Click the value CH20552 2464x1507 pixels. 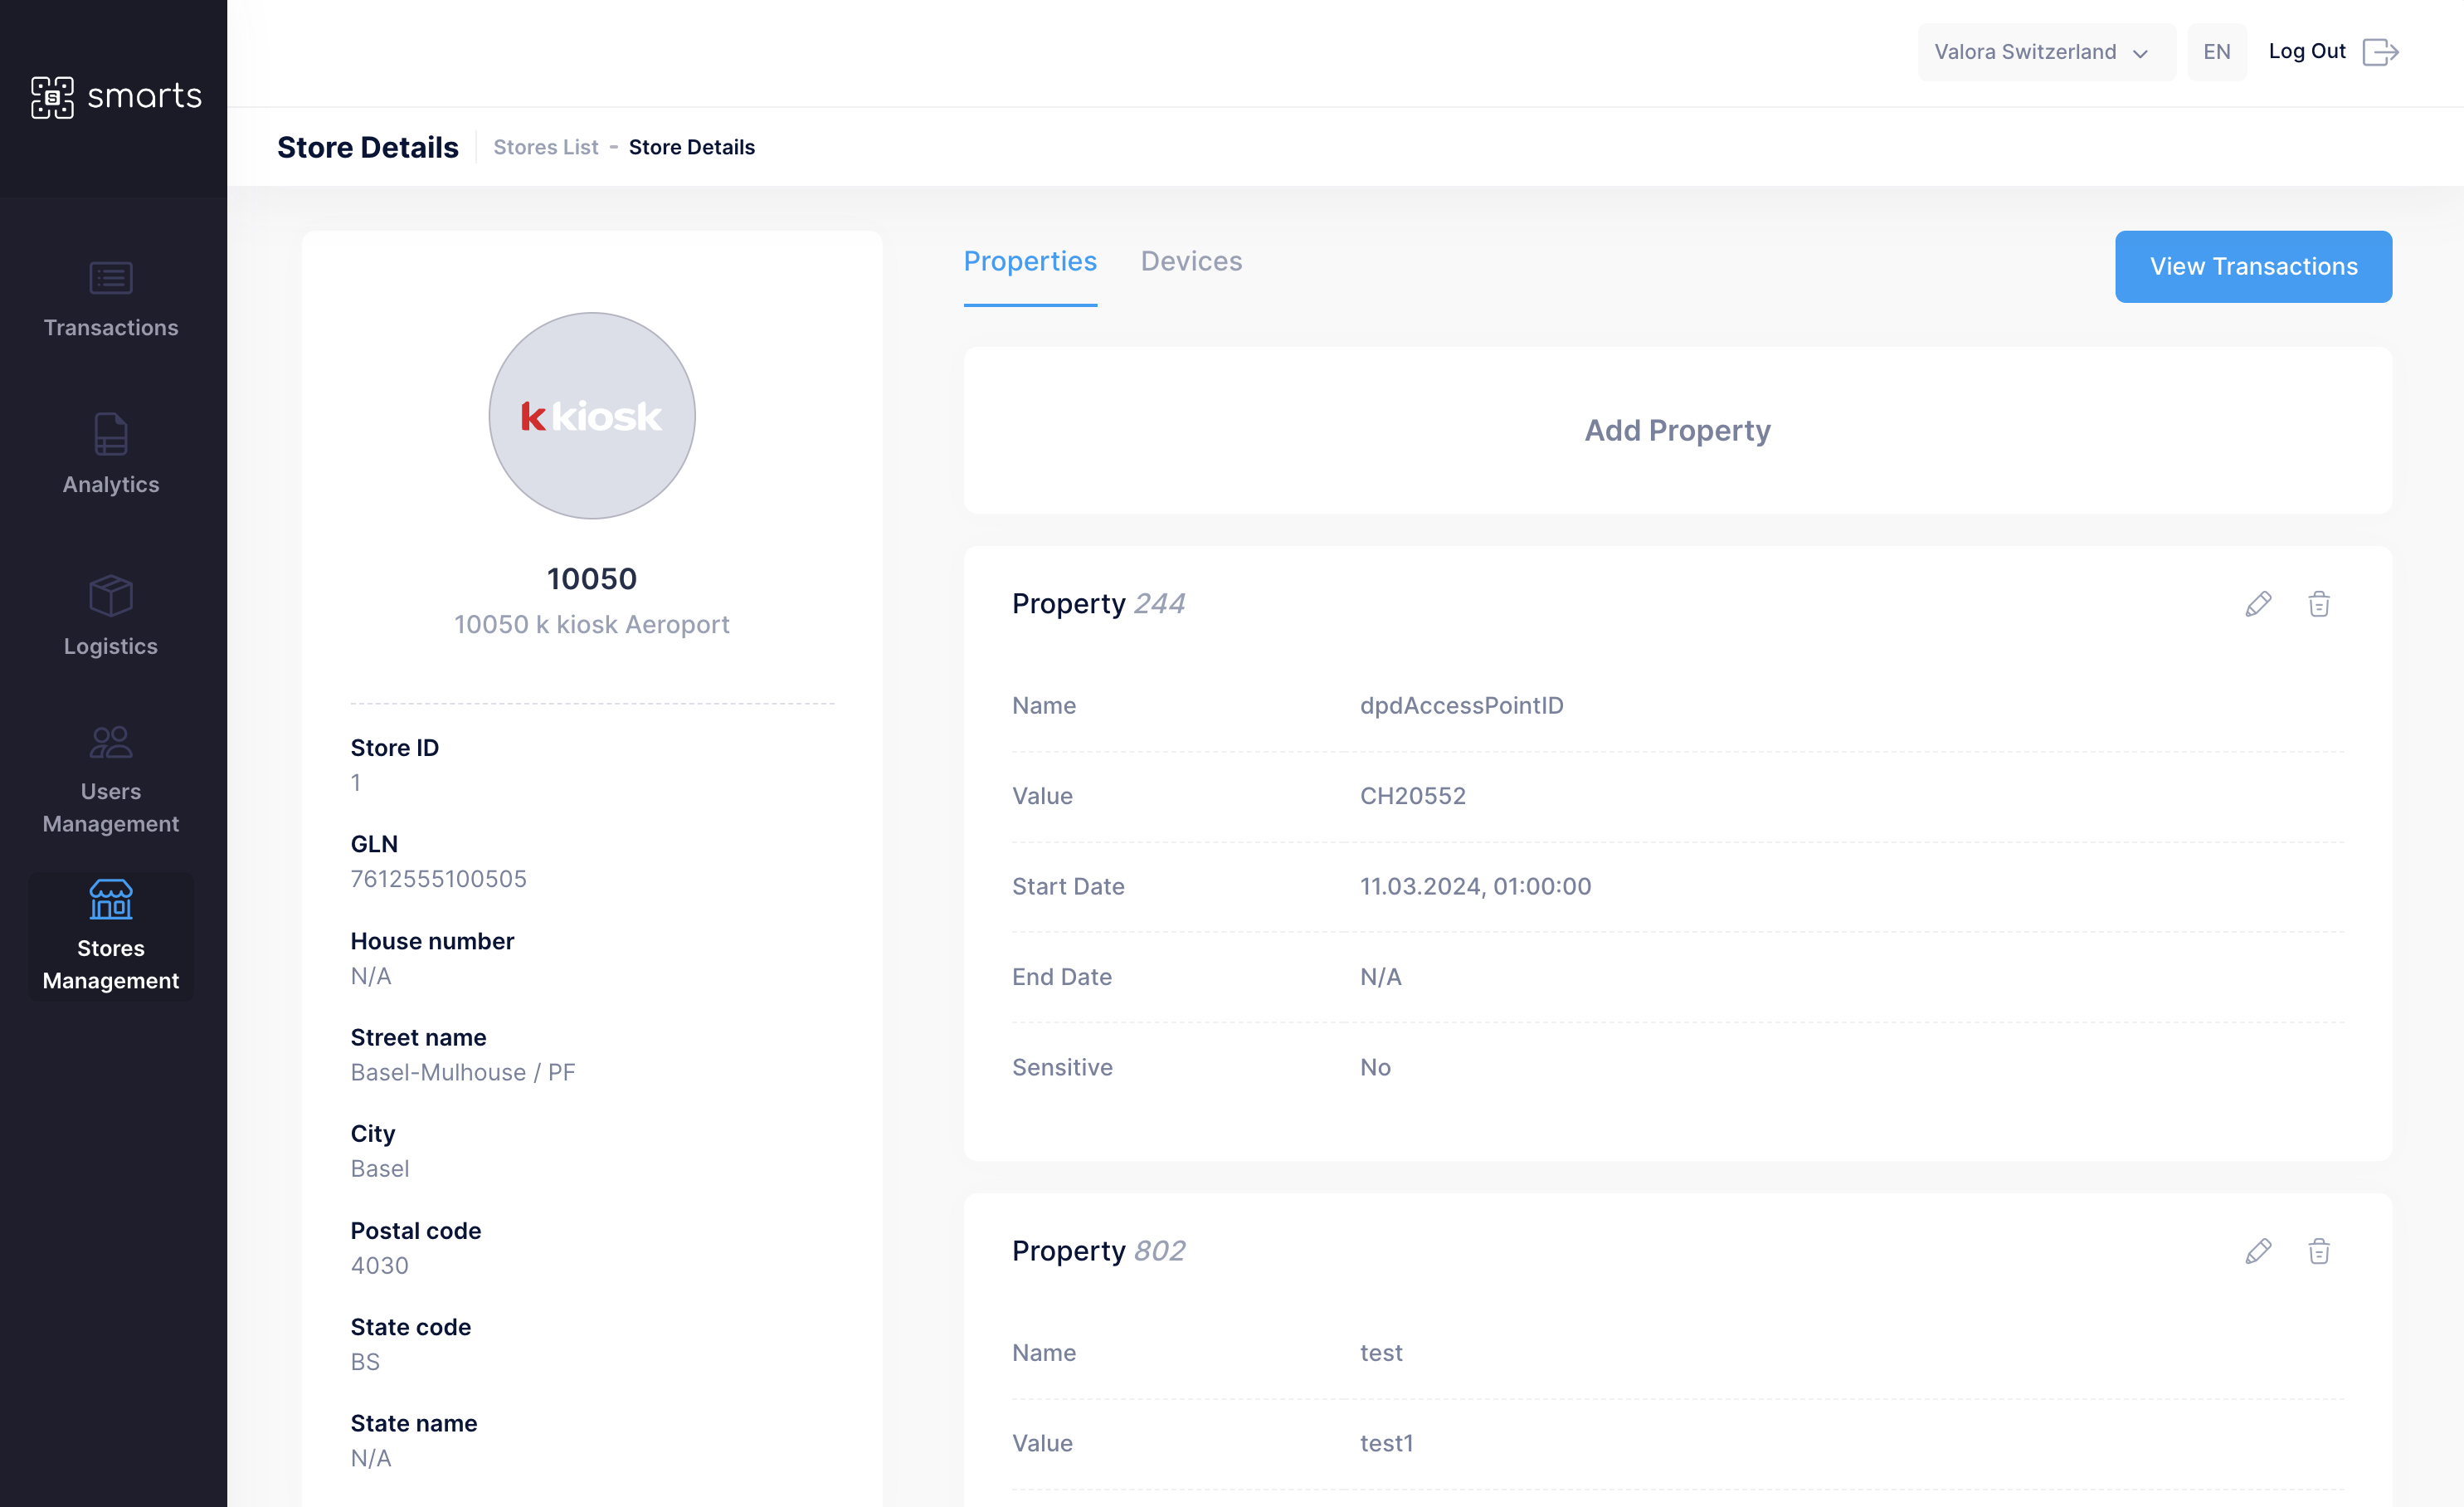pyautogui.click(x=1412, y=796)
